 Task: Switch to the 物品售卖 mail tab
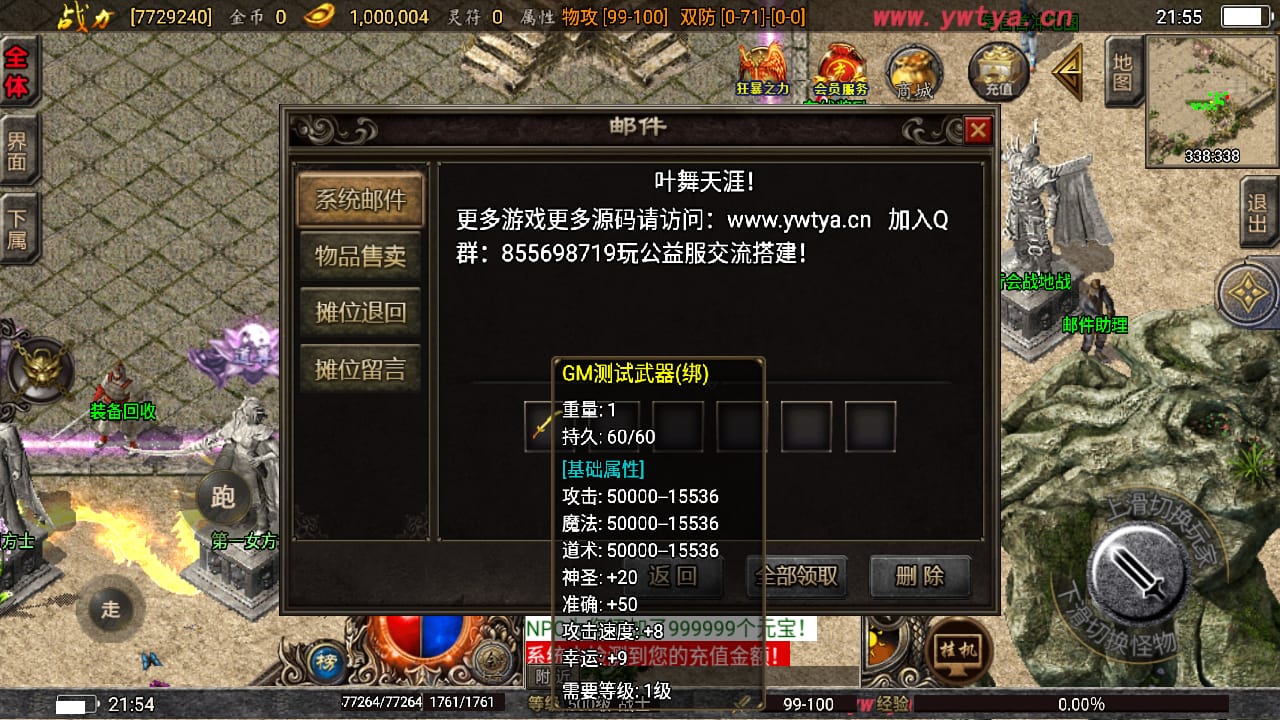pos(361,256)
